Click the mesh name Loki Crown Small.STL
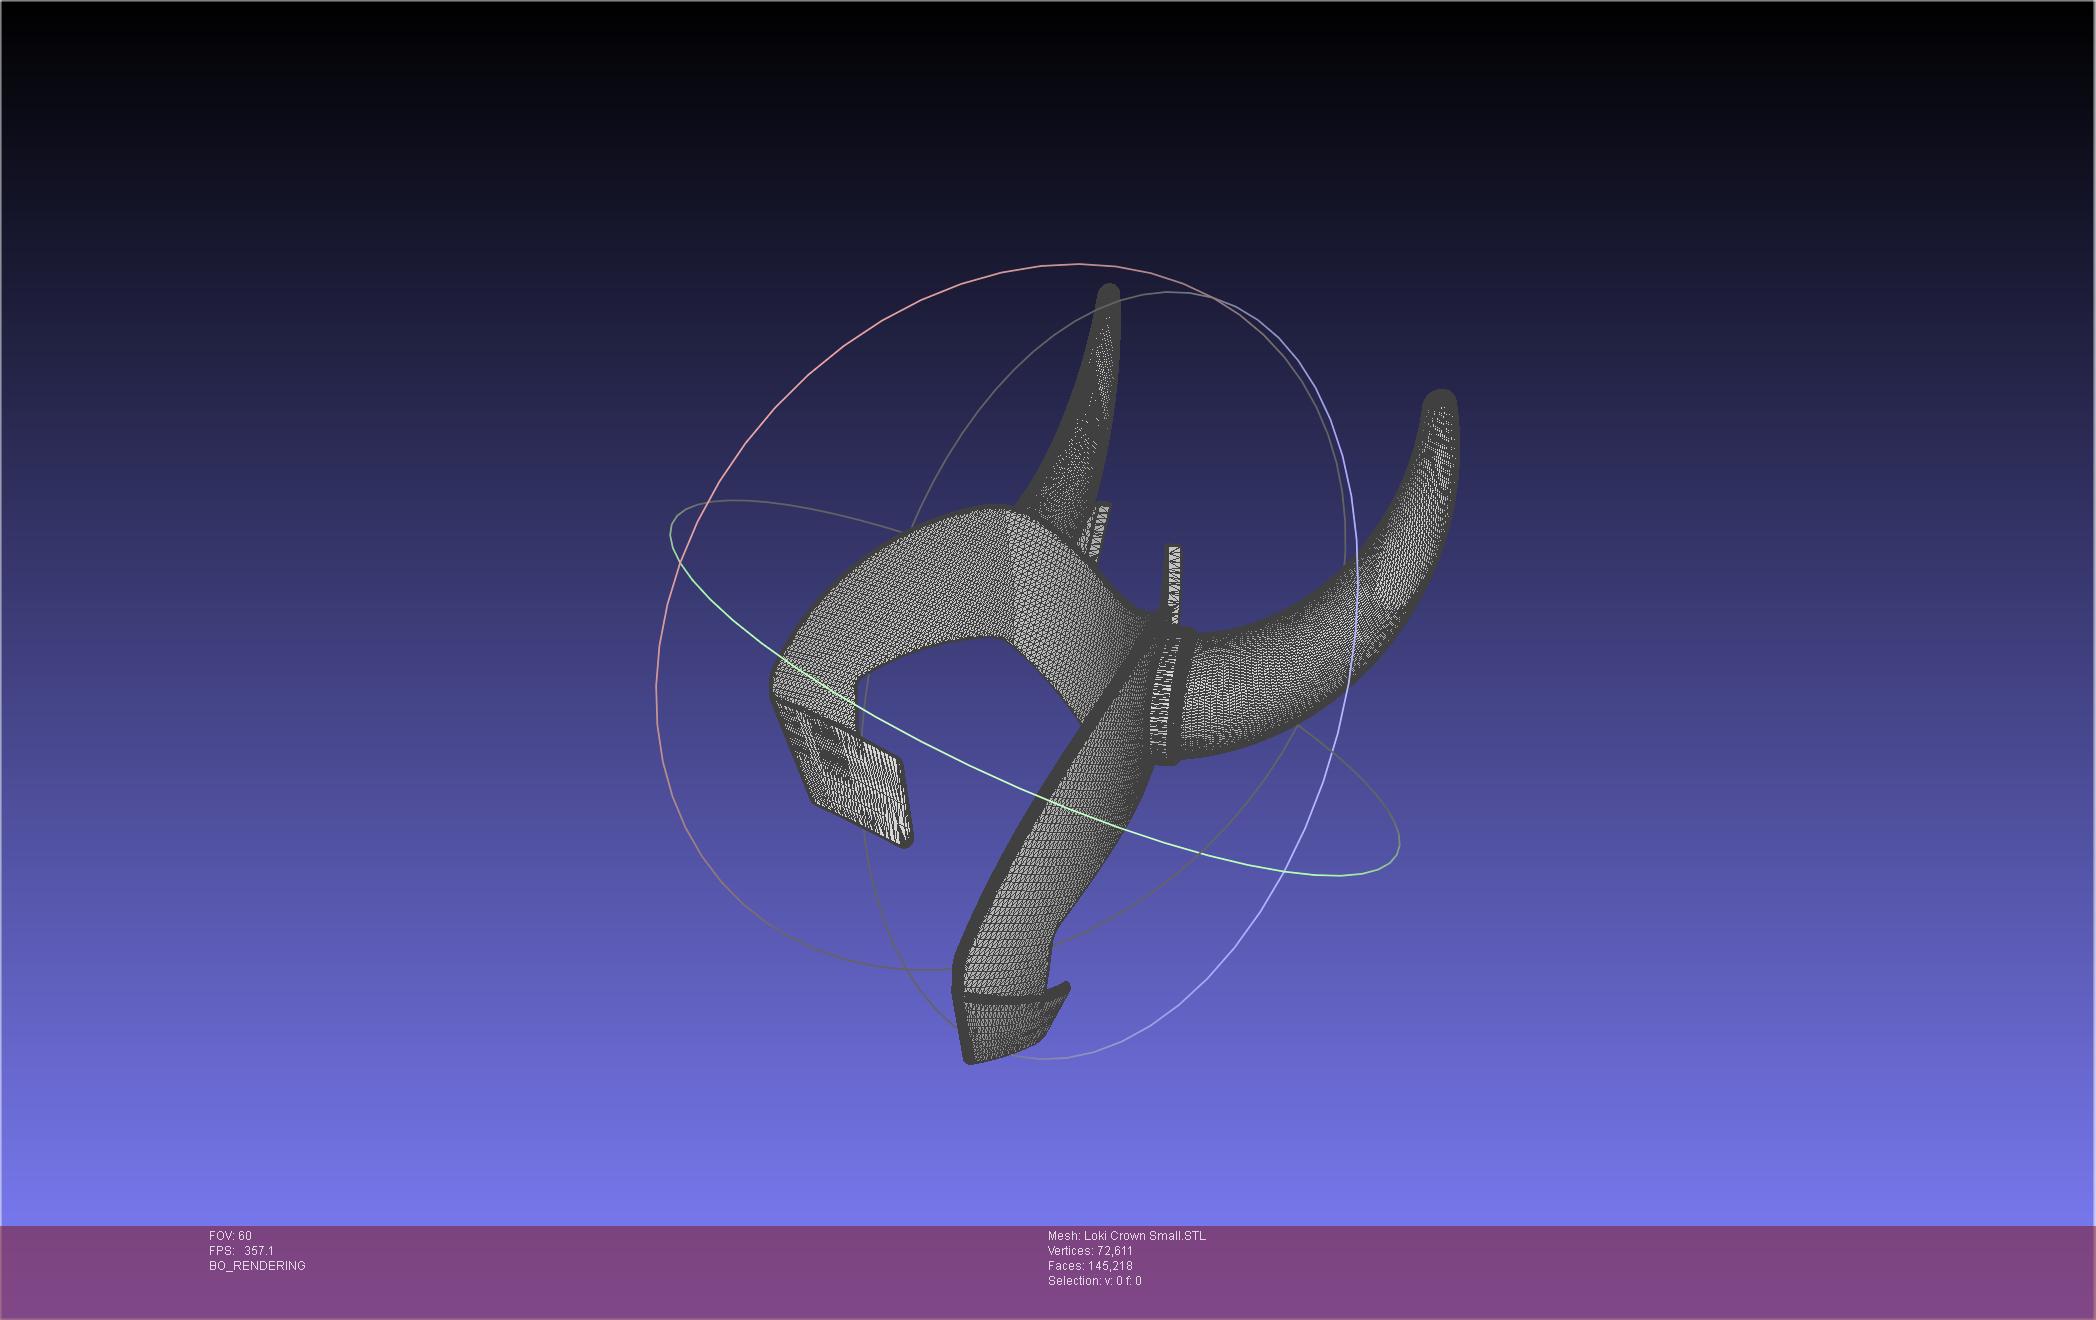Viewport: 2096px width, 1320px height. 1127,1236
